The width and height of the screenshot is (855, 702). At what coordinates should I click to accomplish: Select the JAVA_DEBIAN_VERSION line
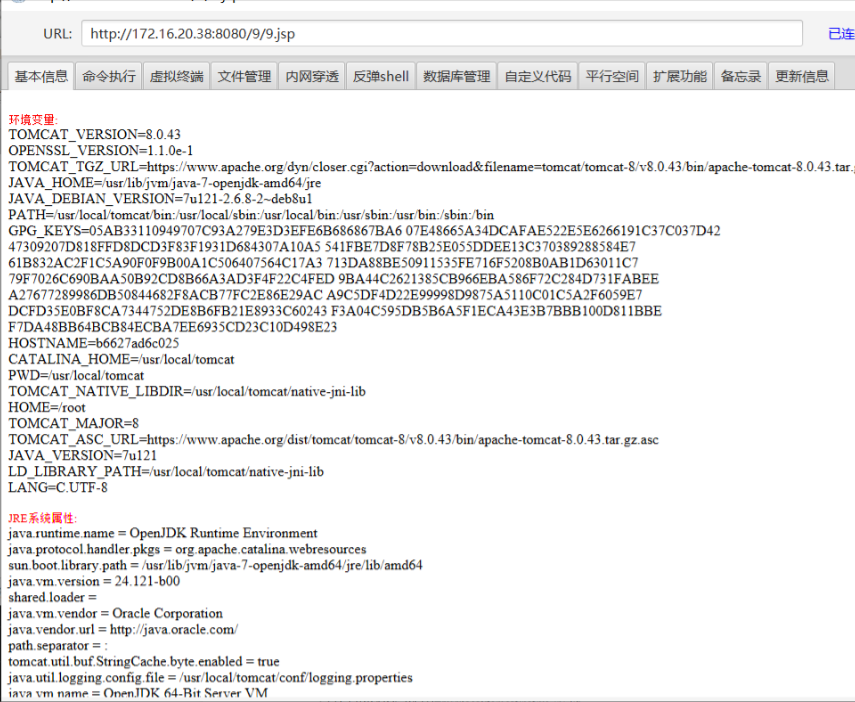tap(160, 199)
